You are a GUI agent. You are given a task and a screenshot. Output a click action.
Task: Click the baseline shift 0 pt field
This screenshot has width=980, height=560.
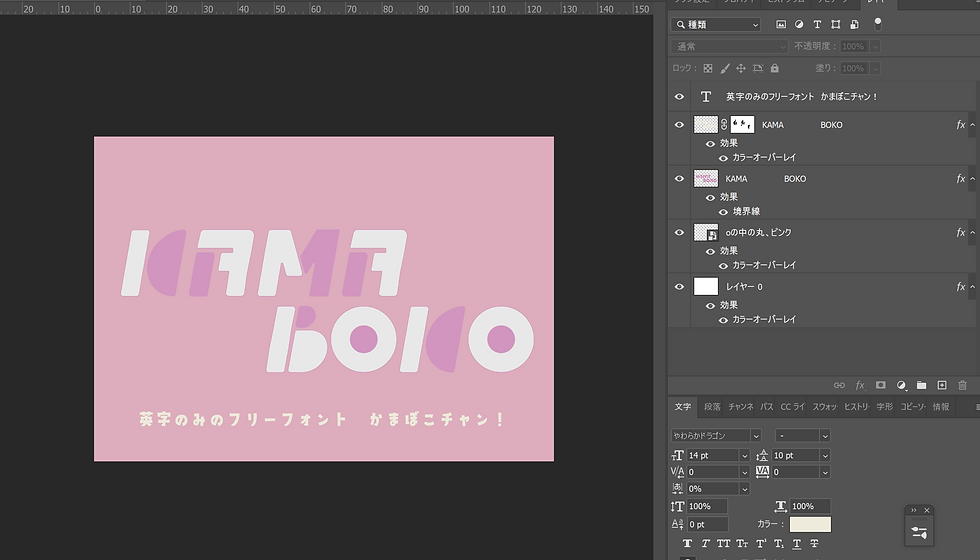pos(708,524)
